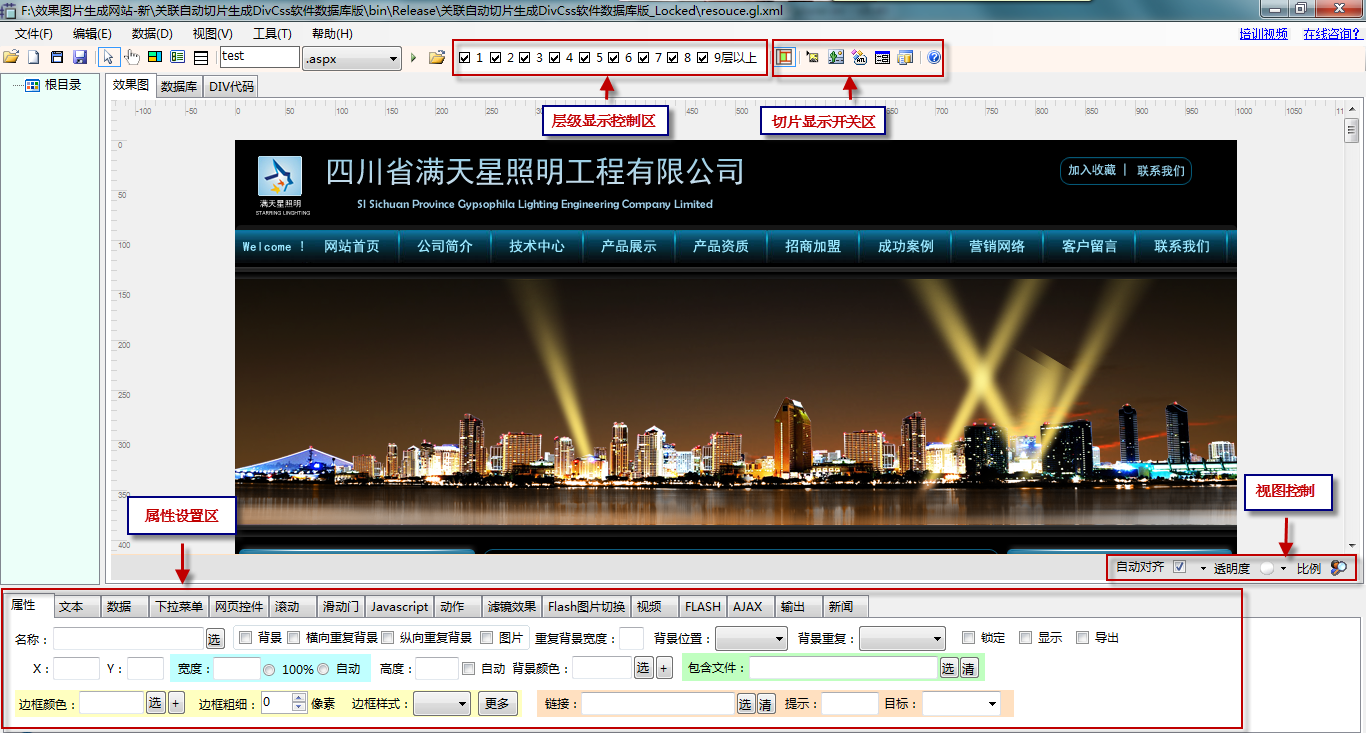Click the 背景颜色 color field

coord(601,668)
